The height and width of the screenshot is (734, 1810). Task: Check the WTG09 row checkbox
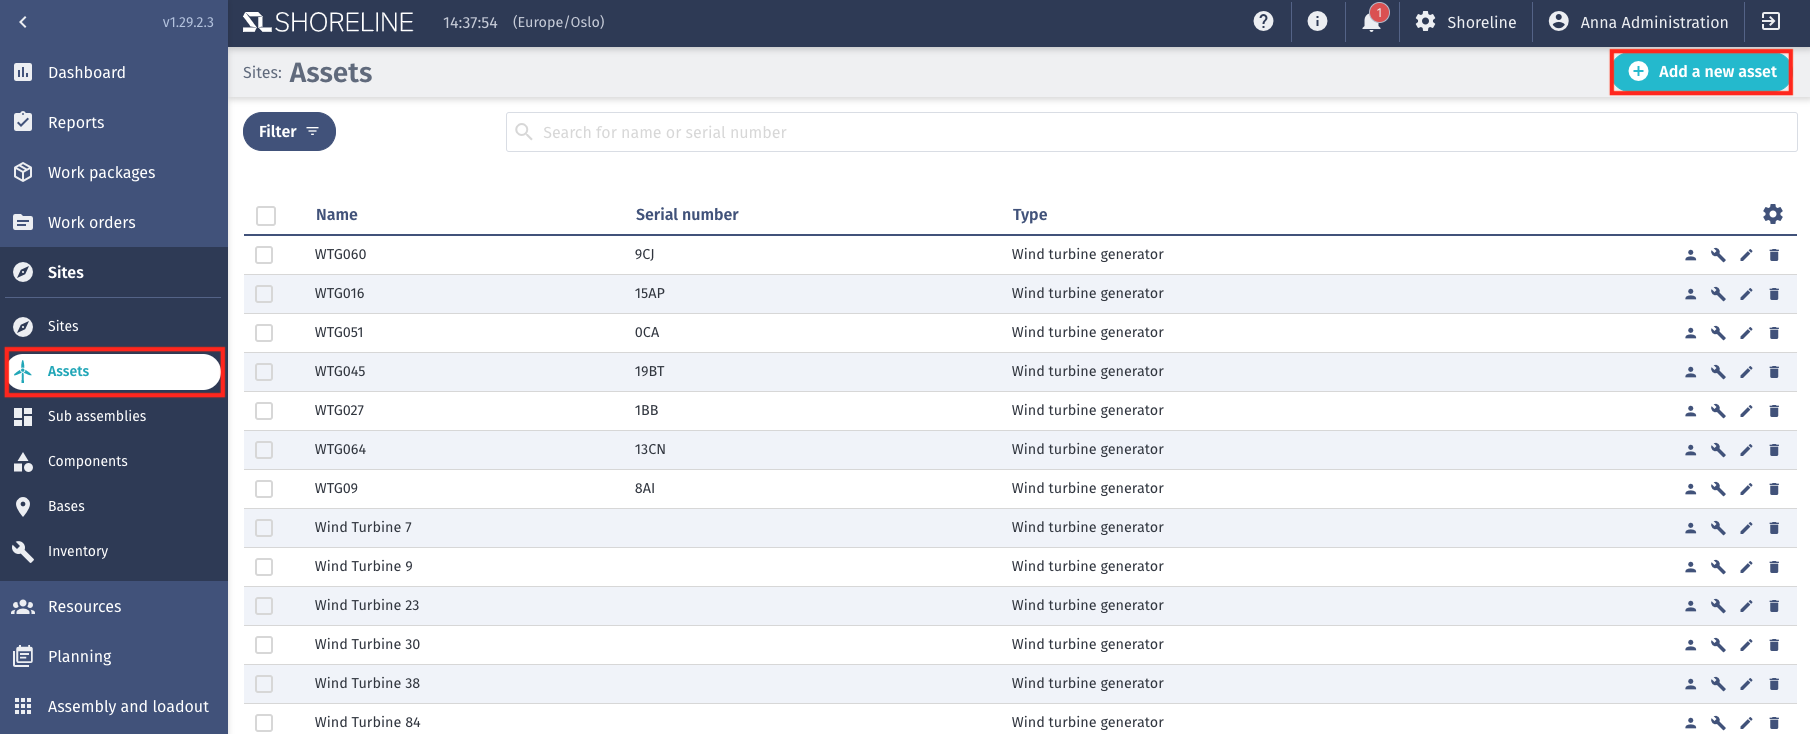pyautogui.click(x=264, y=489)
